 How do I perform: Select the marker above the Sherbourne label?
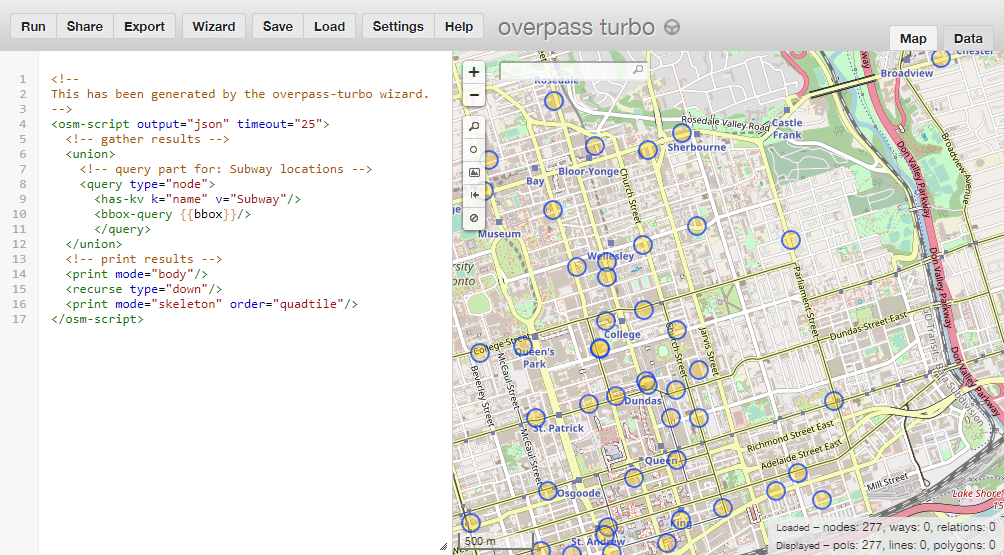click(681, 133)
